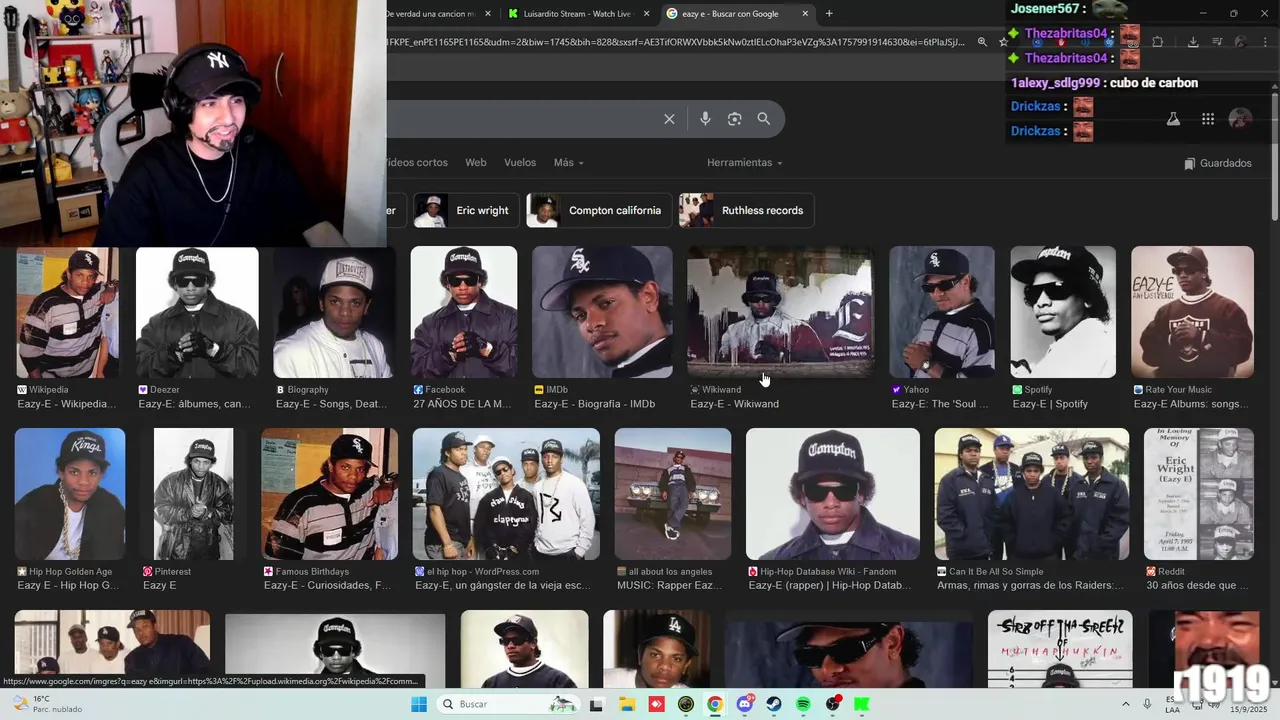Open Steam from the taskbar

pyautogui.click(x=774, y=704)
